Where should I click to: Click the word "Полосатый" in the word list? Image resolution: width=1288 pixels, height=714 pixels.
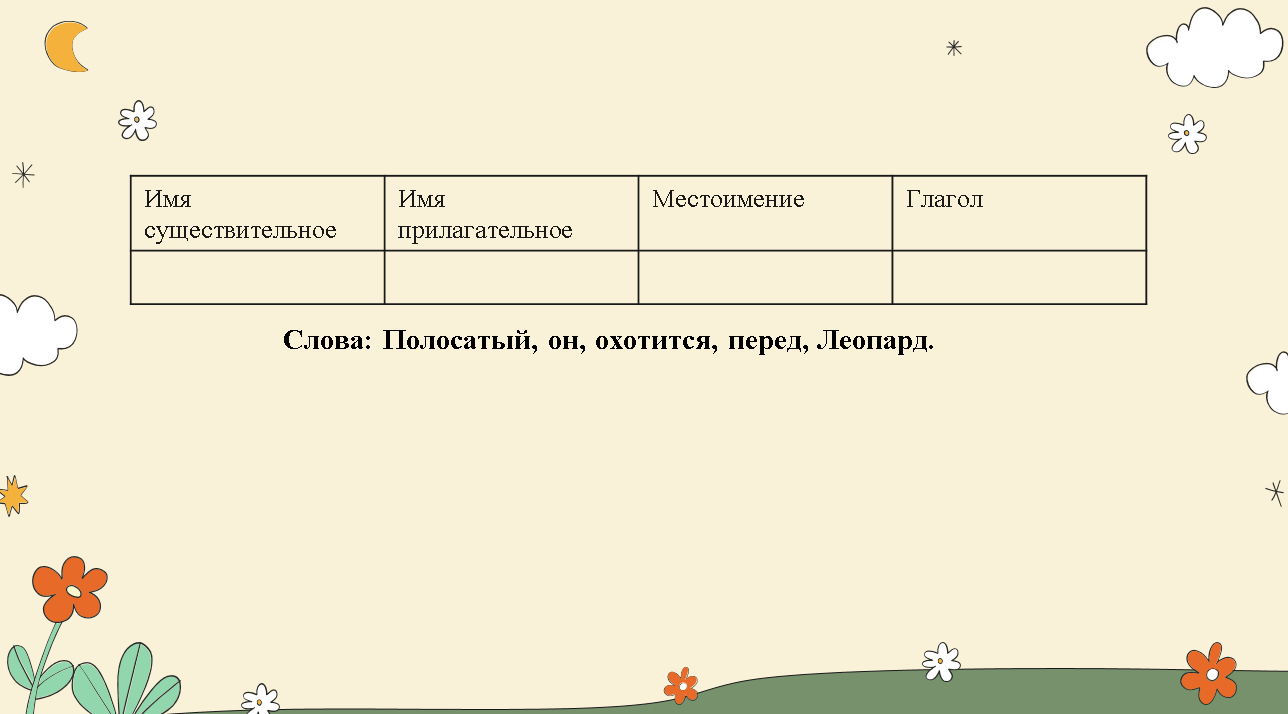pyautogui.click(x=458, y=341)
